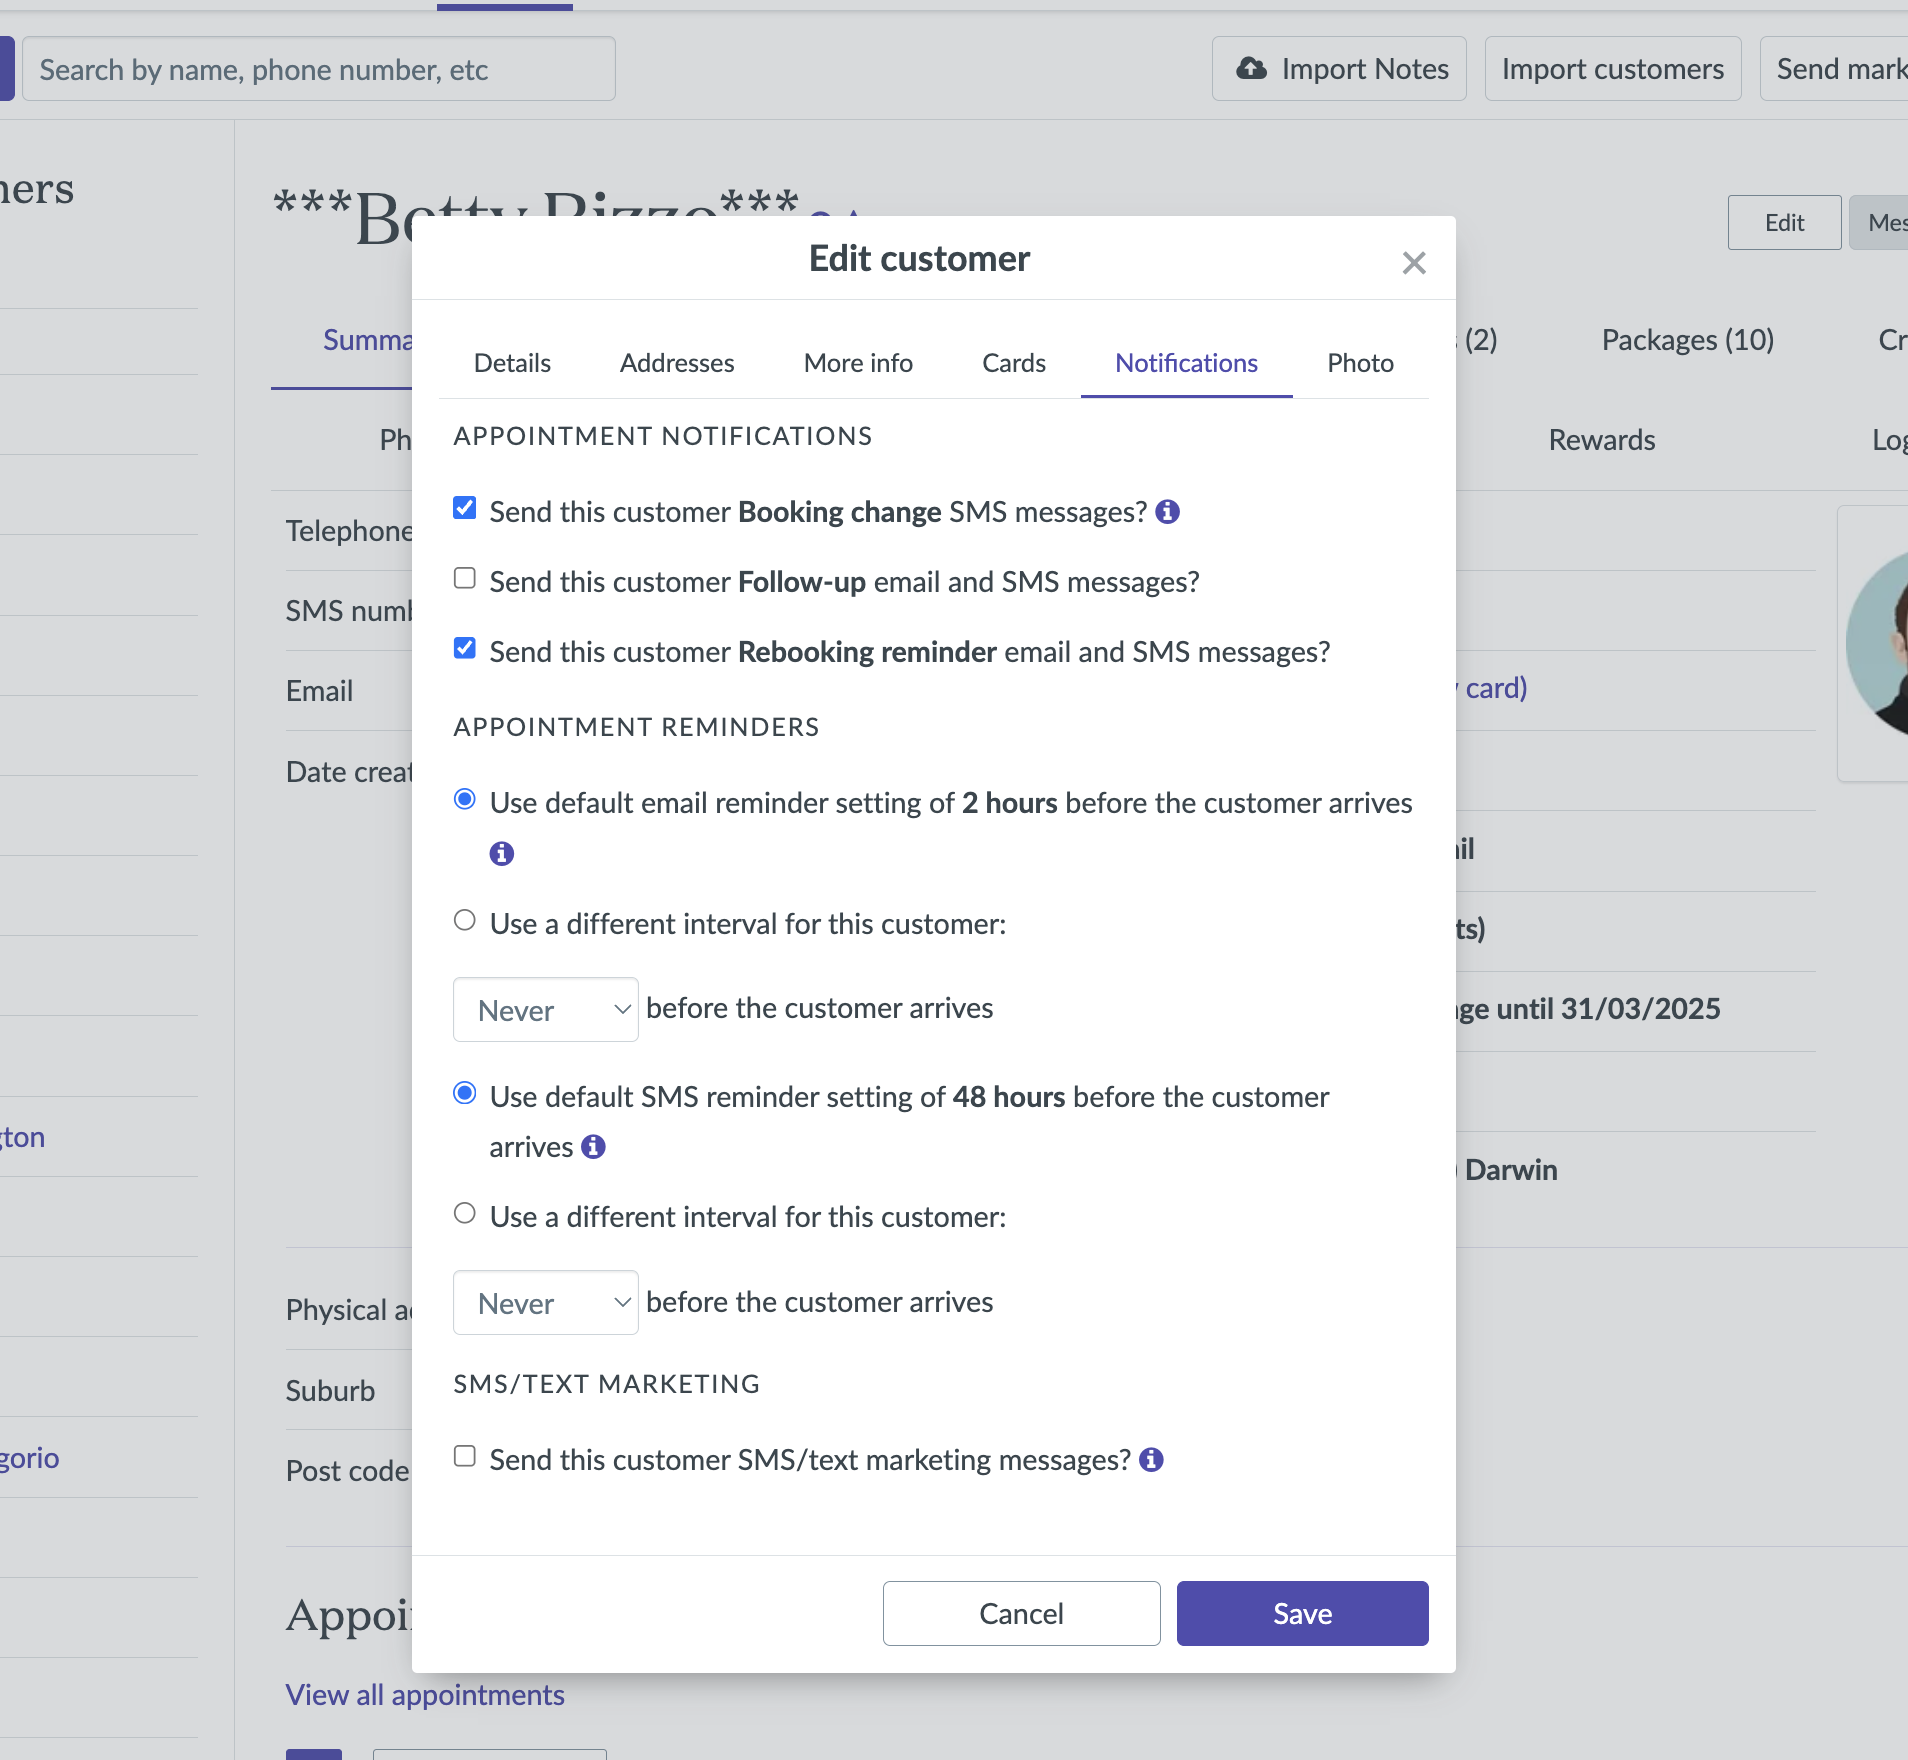Image resolution: width=1908 pixels, height=1760 pixels.
Task: Click info icon beside Booking change SMS
Action: [1167, 512]
